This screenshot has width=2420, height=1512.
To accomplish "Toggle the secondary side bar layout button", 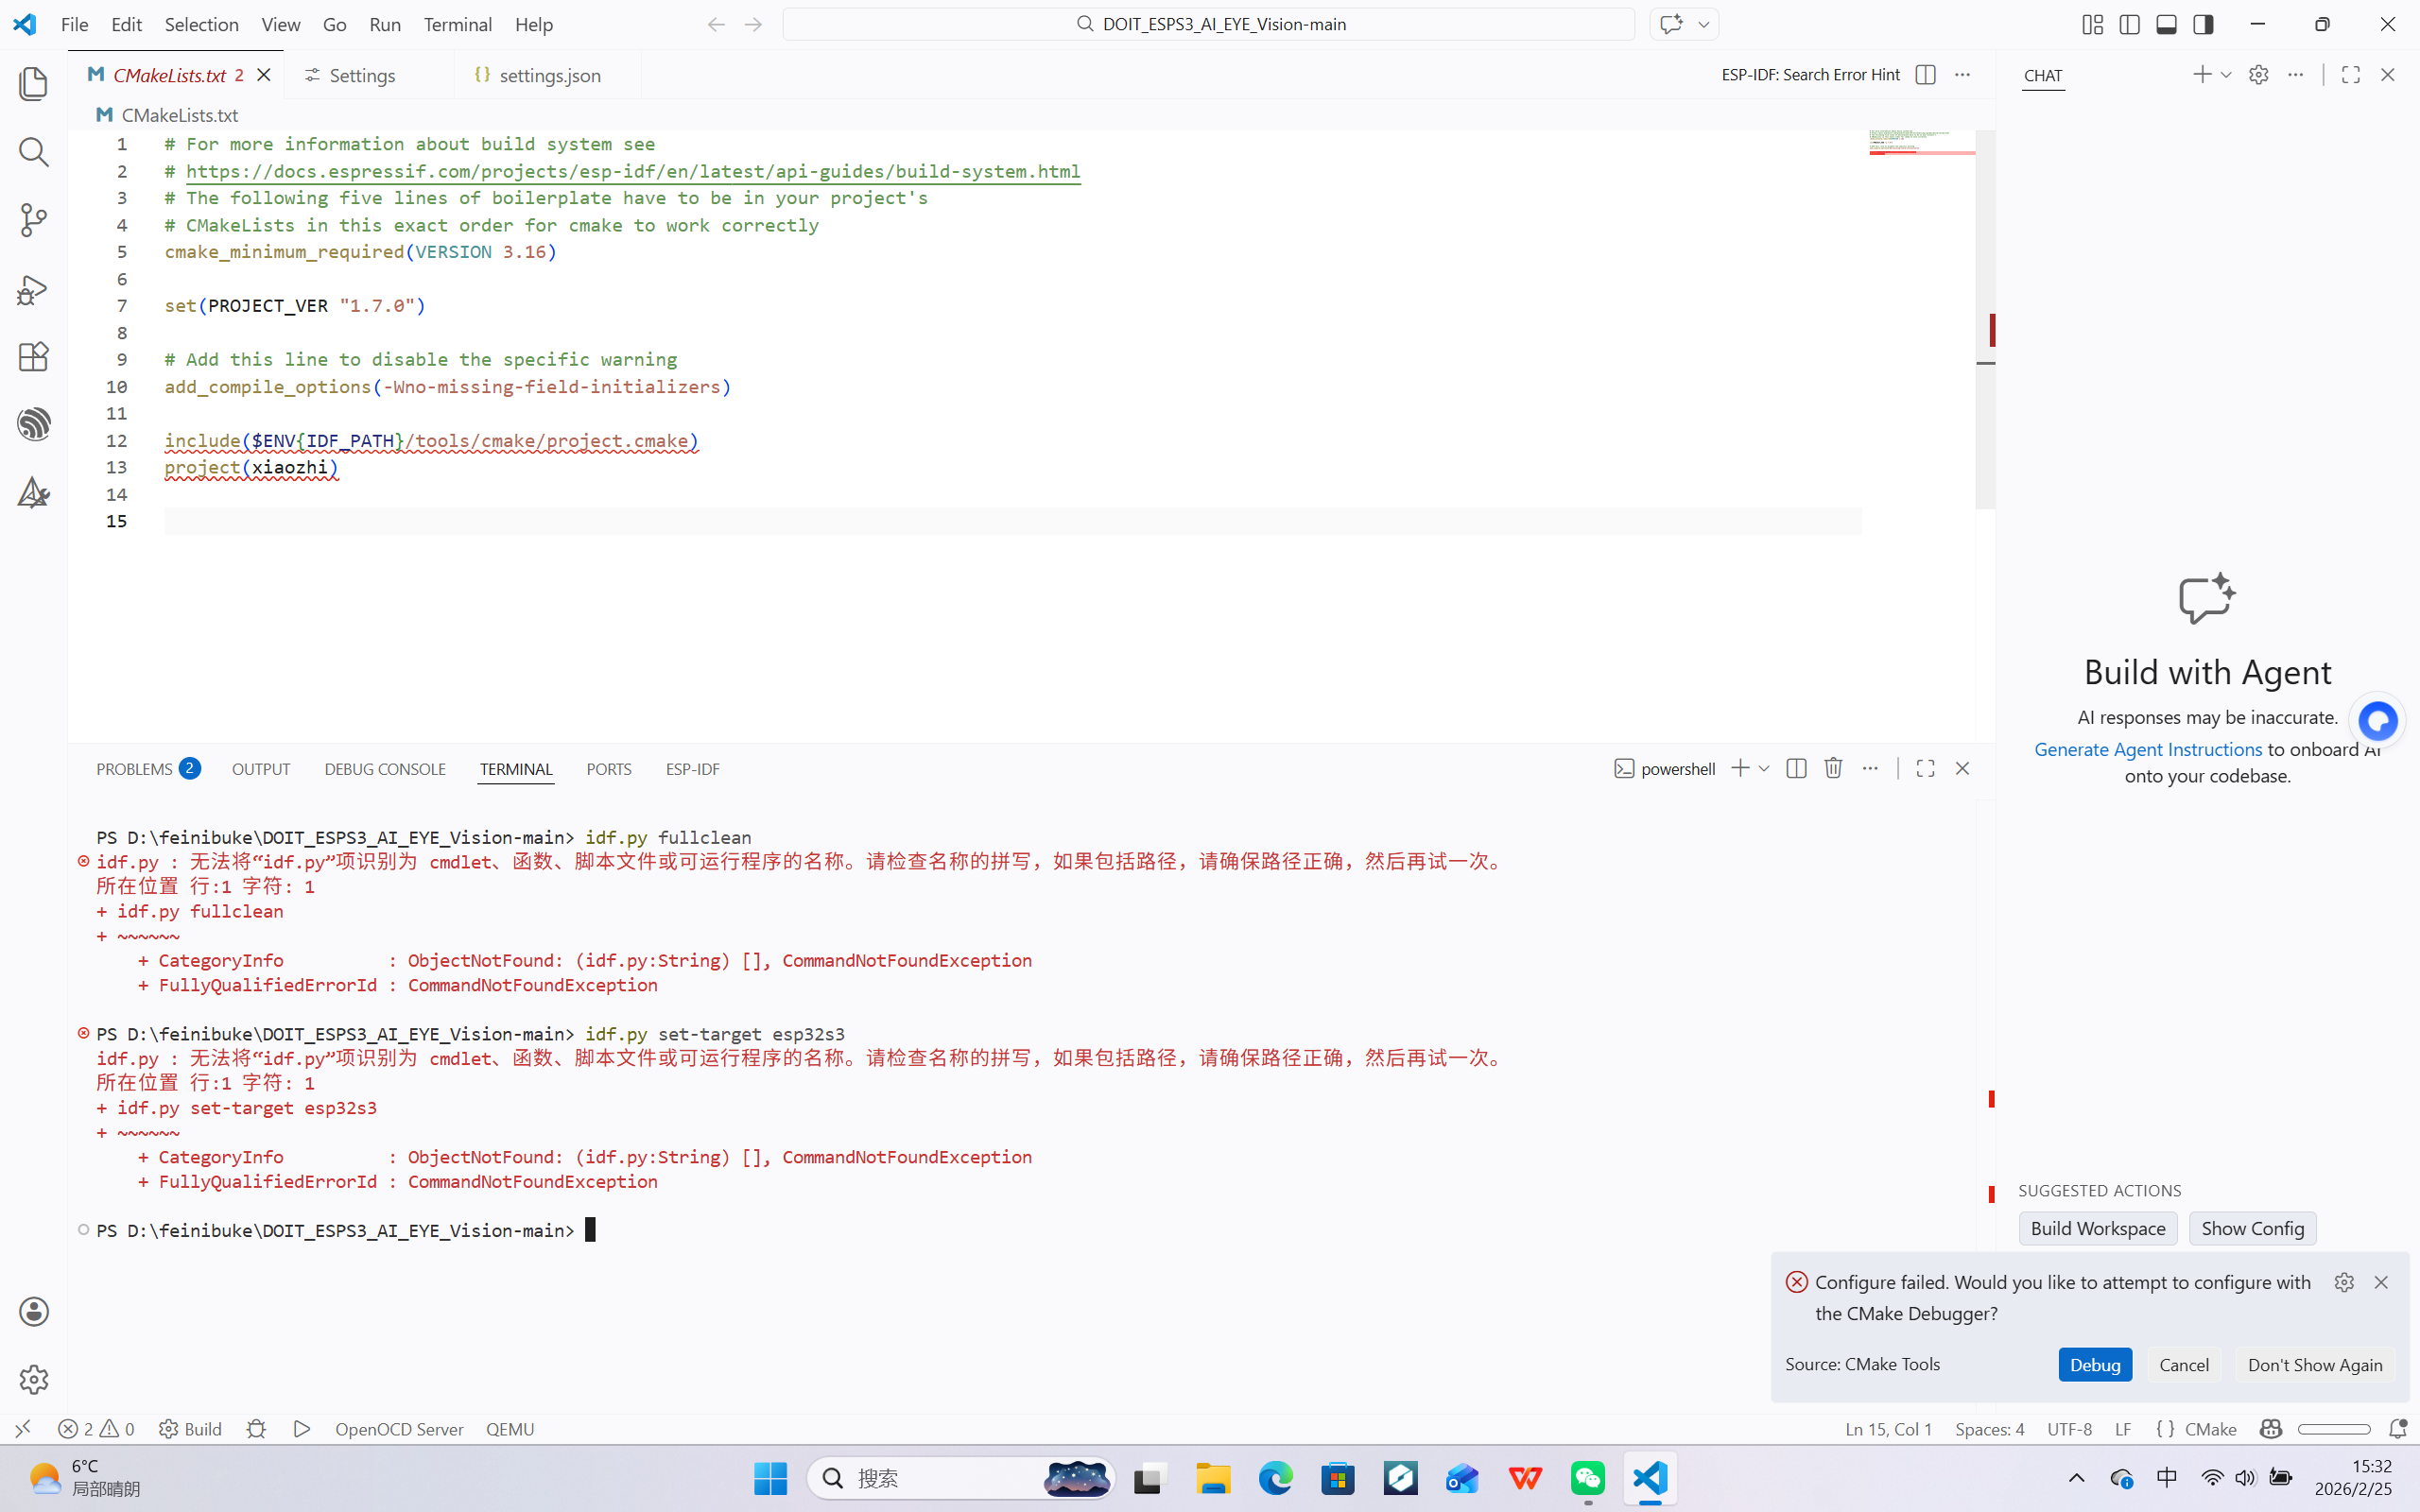I will 2203,24.
